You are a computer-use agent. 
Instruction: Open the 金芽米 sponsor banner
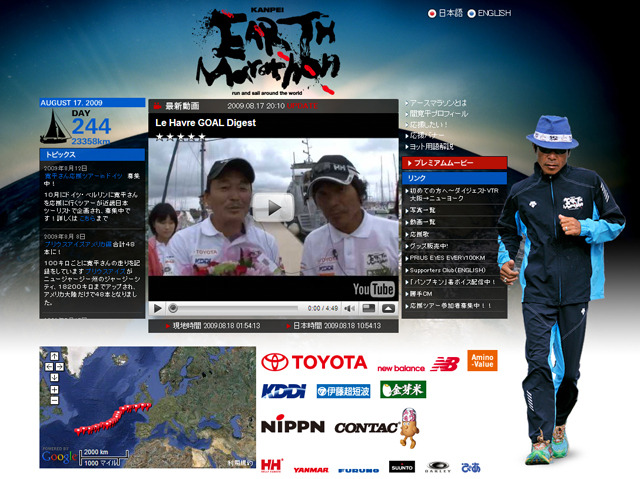click(x=403, y=390)
